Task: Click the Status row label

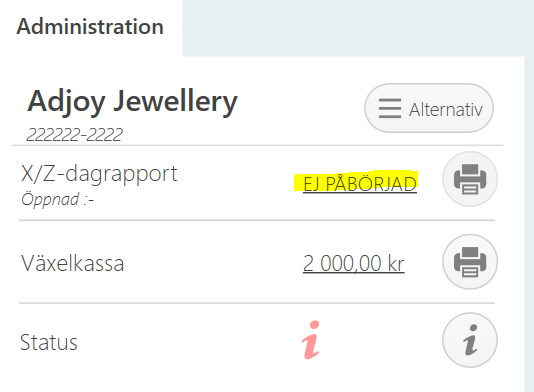Action: (49, 342)
